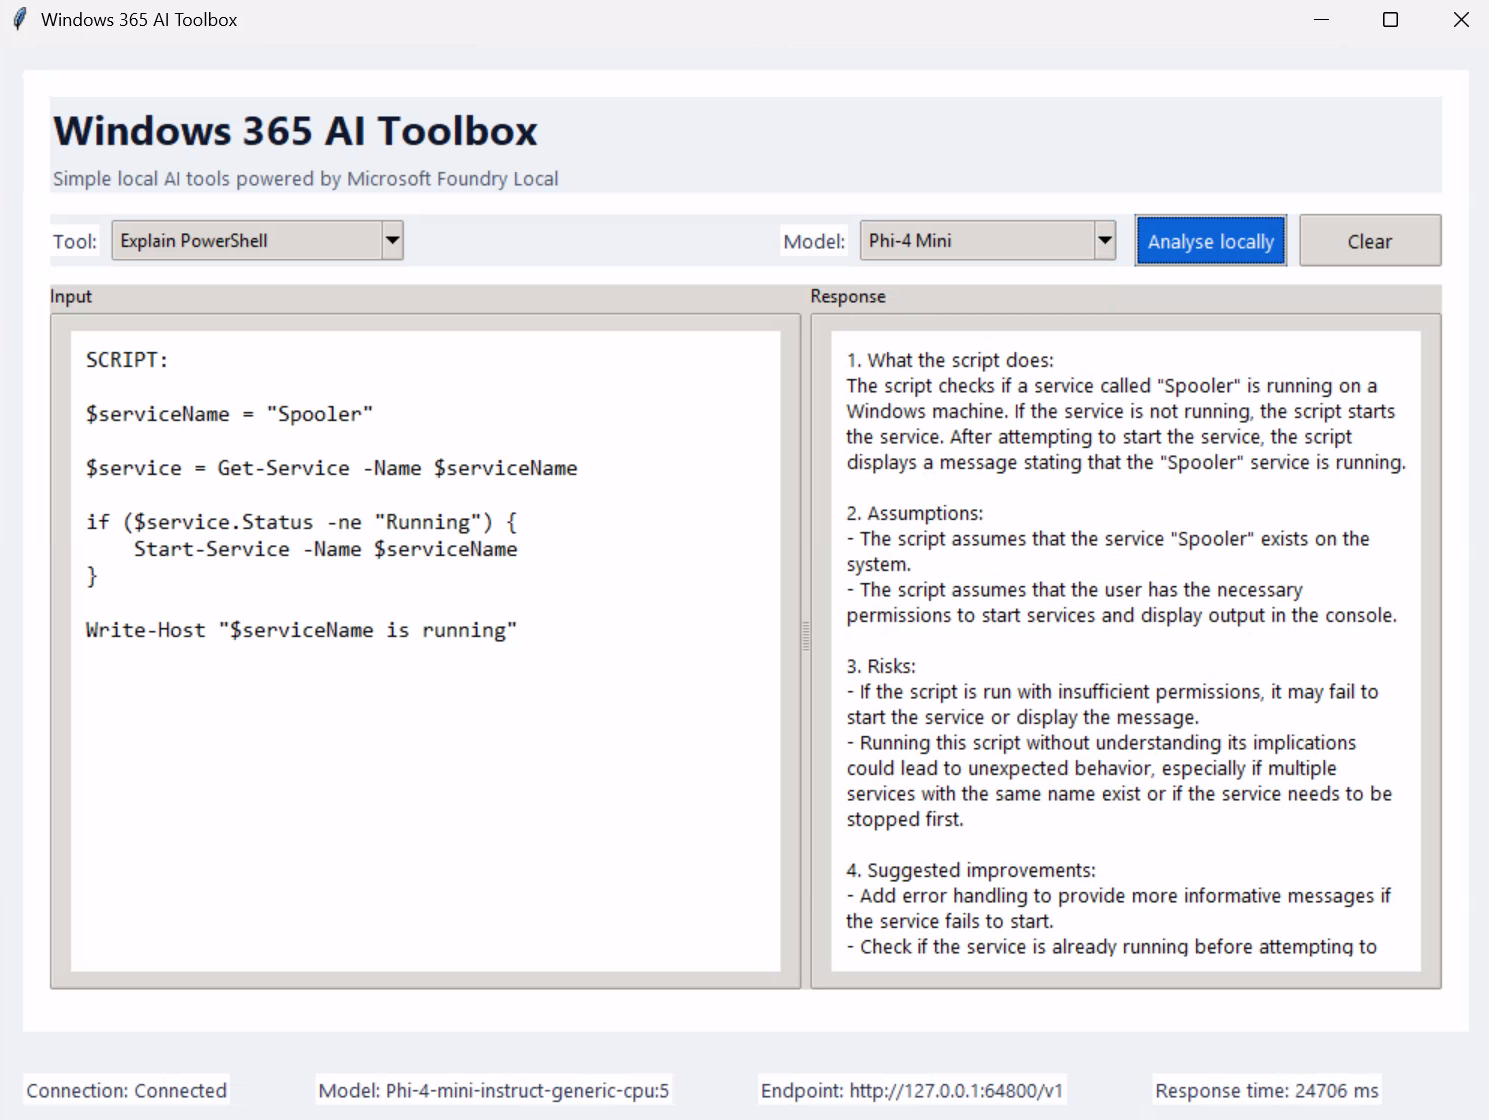The width and height of the screenshot is (1489, 1120).
Task: Click the 'Connection: Connected' status text
Action: pos(127,1090)
